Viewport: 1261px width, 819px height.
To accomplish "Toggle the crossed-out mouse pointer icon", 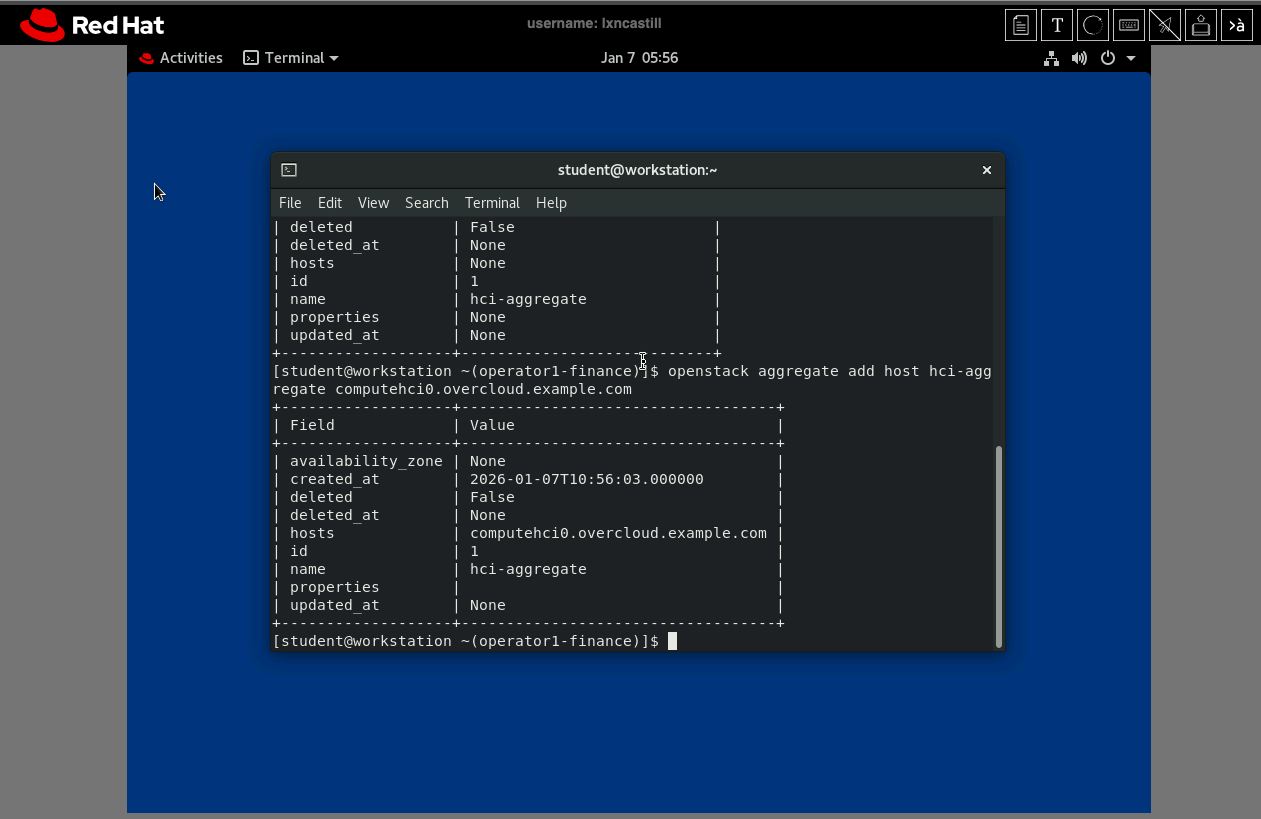I will click(1165, 25).
